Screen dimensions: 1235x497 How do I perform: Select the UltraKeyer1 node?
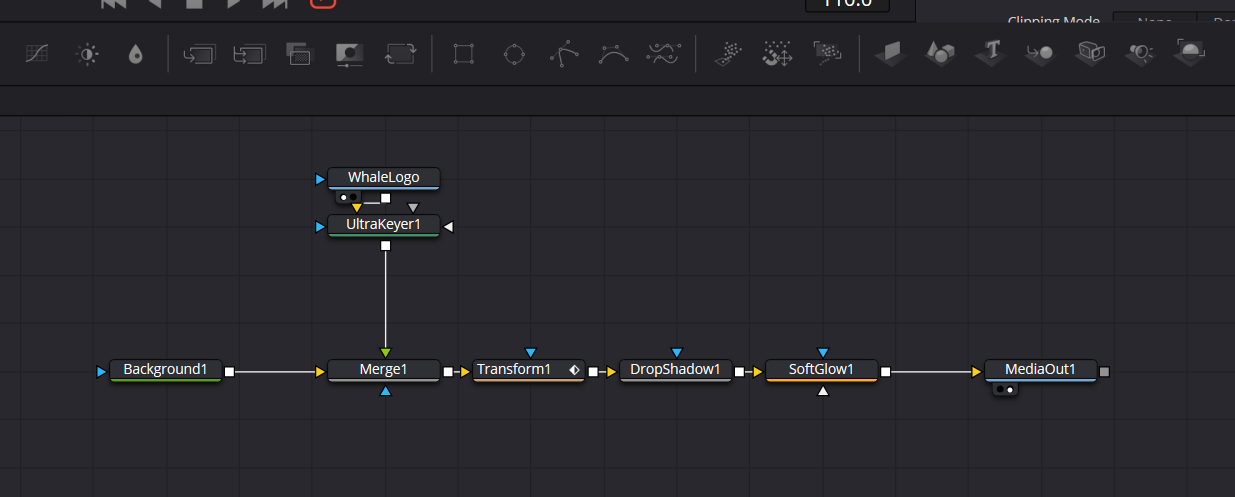click(x=383, y=225)
